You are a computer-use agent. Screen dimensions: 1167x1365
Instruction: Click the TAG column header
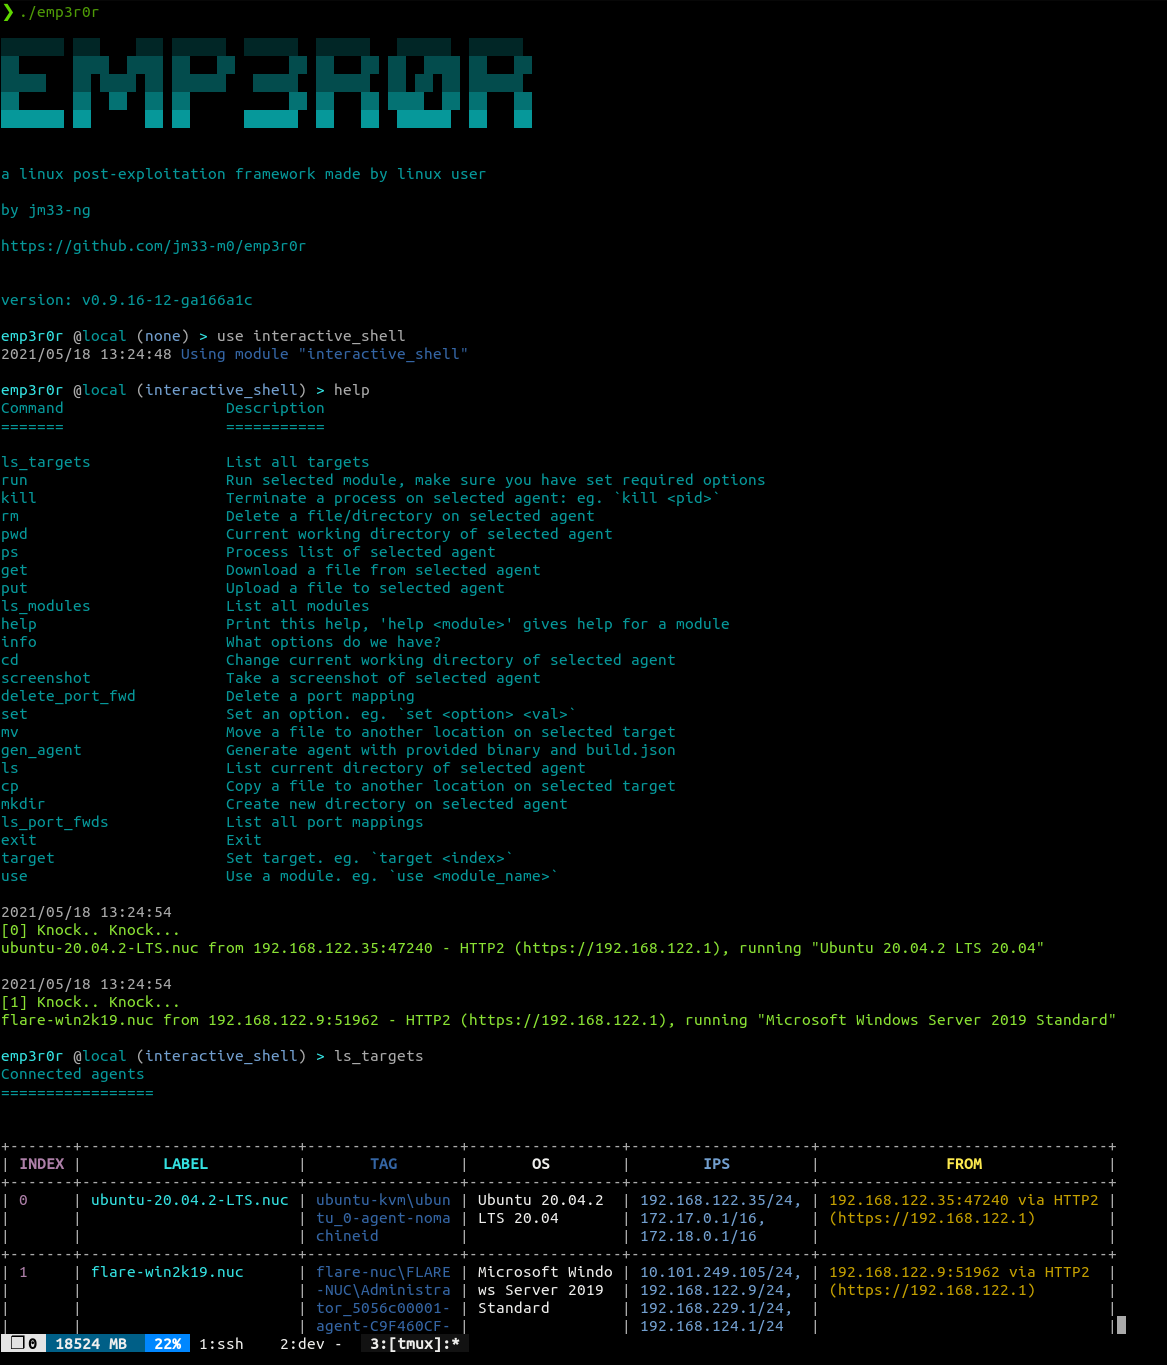pyautogui.click(x=383, y=1164)
